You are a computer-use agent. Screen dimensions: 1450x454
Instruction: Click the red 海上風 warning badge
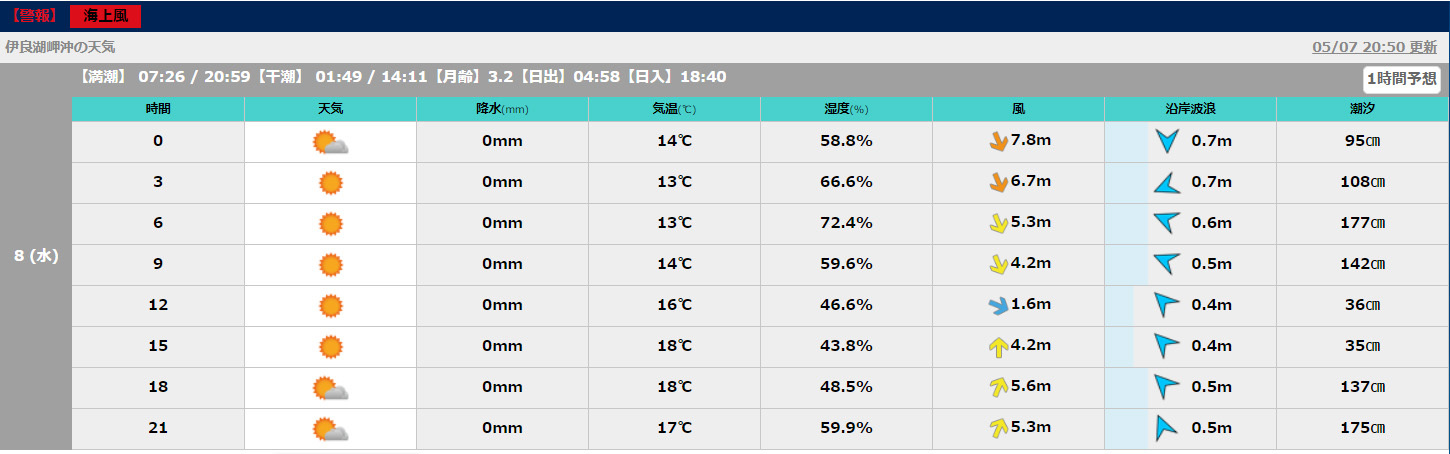click(105, 16)
